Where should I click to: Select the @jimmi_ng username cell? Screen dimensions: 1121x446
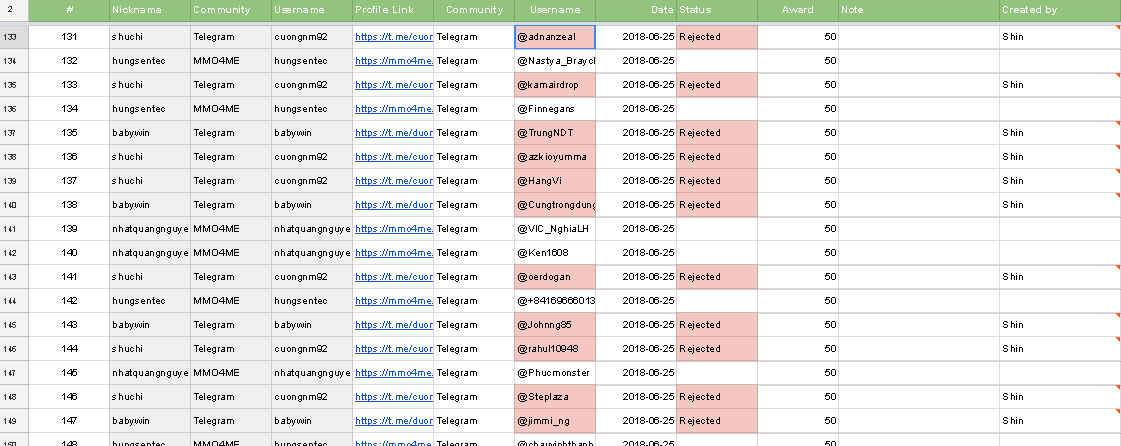point(555,421)
